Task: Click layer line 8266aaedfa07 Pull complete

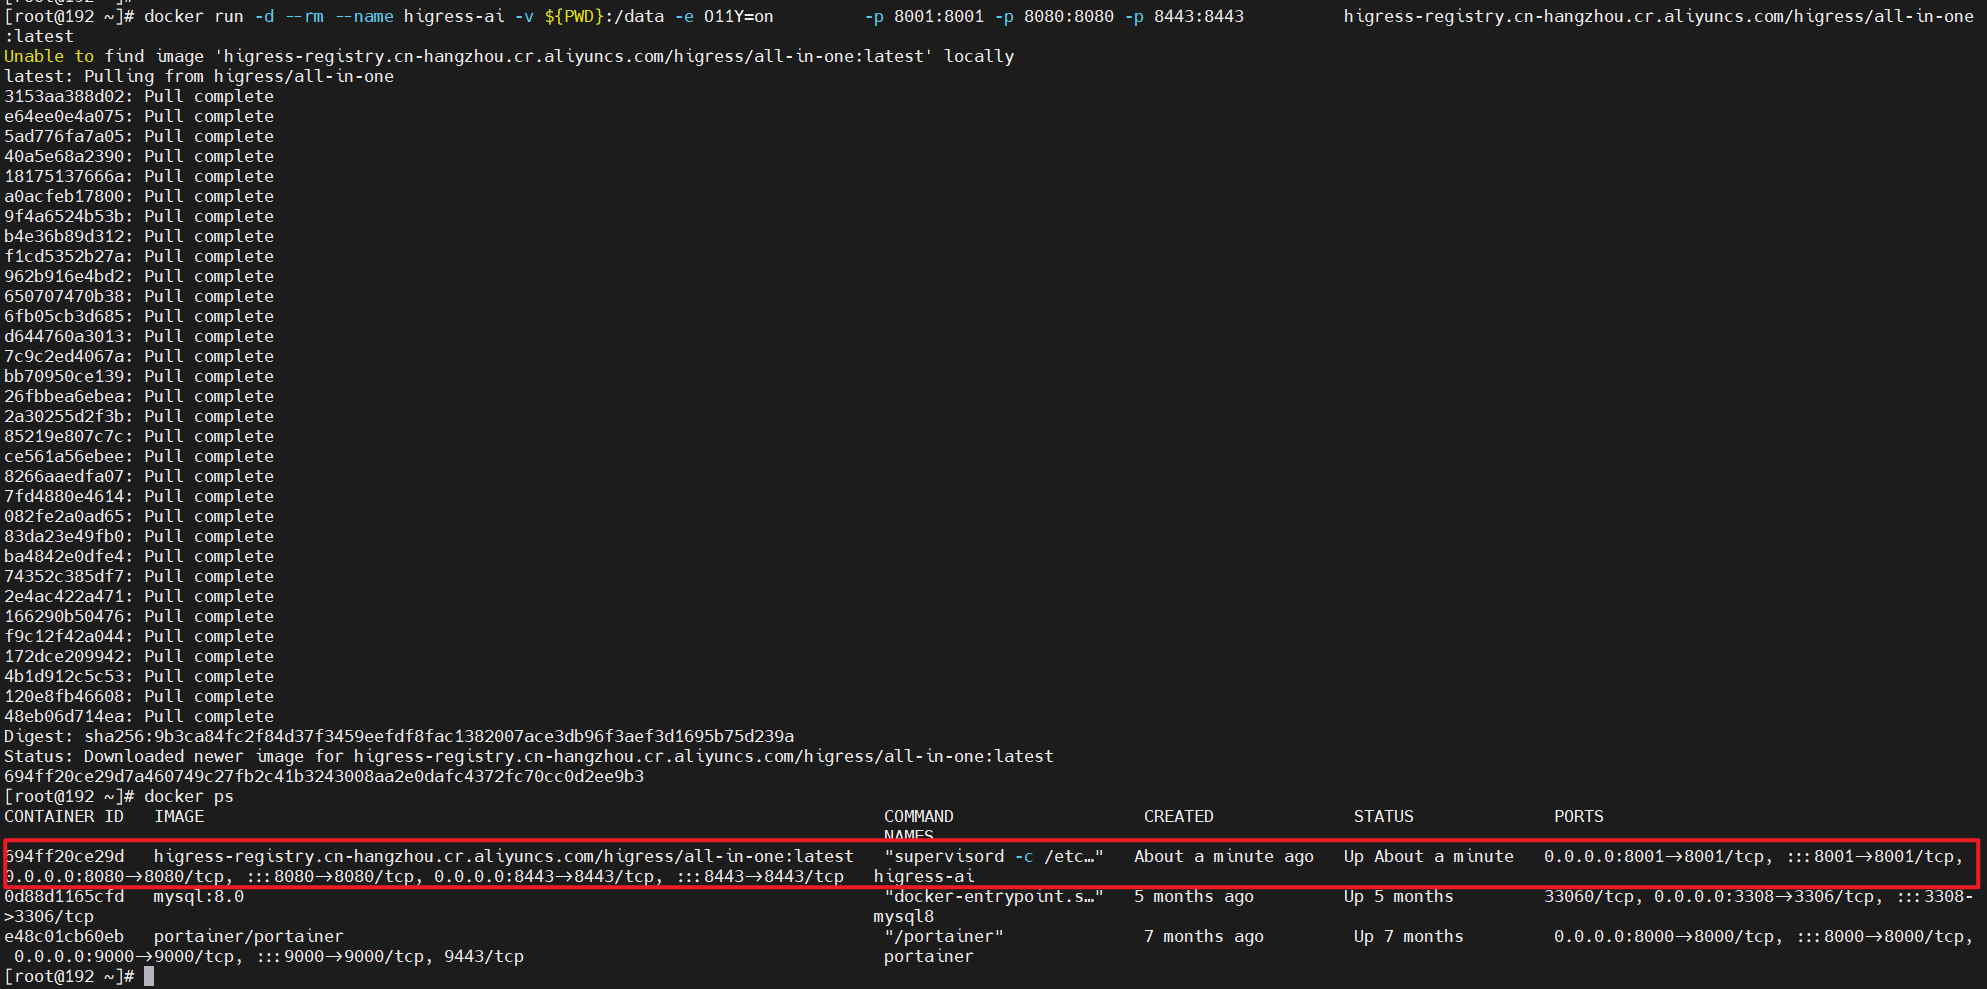Action: [x=139, y=476]
